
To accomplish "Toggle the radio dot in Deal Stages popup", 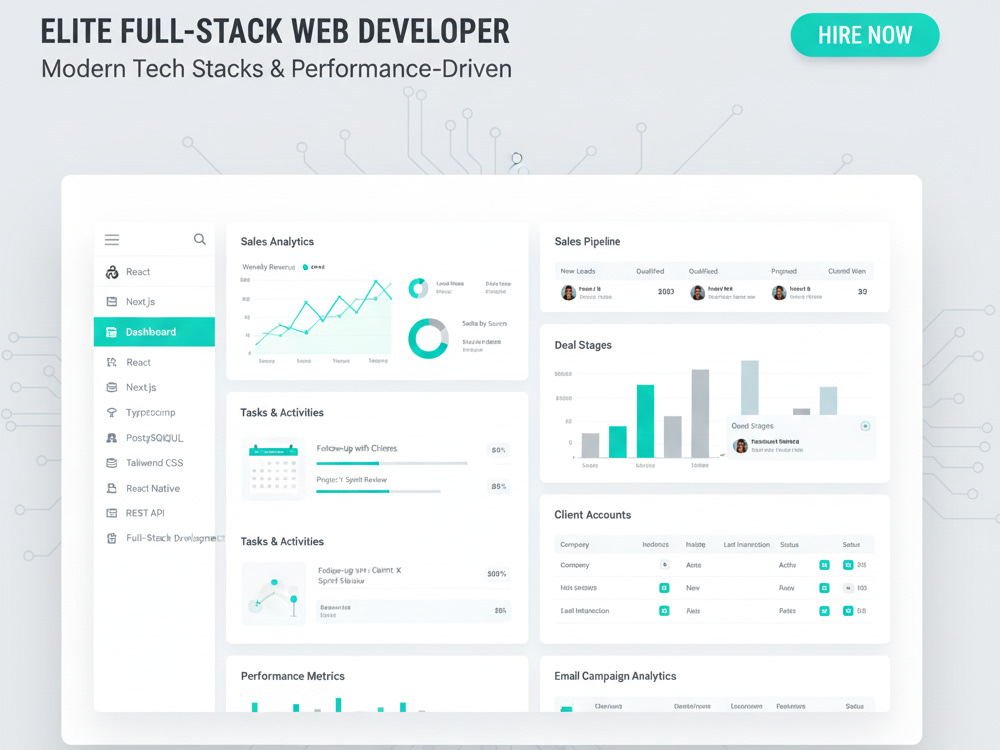I will pos(865,426).
